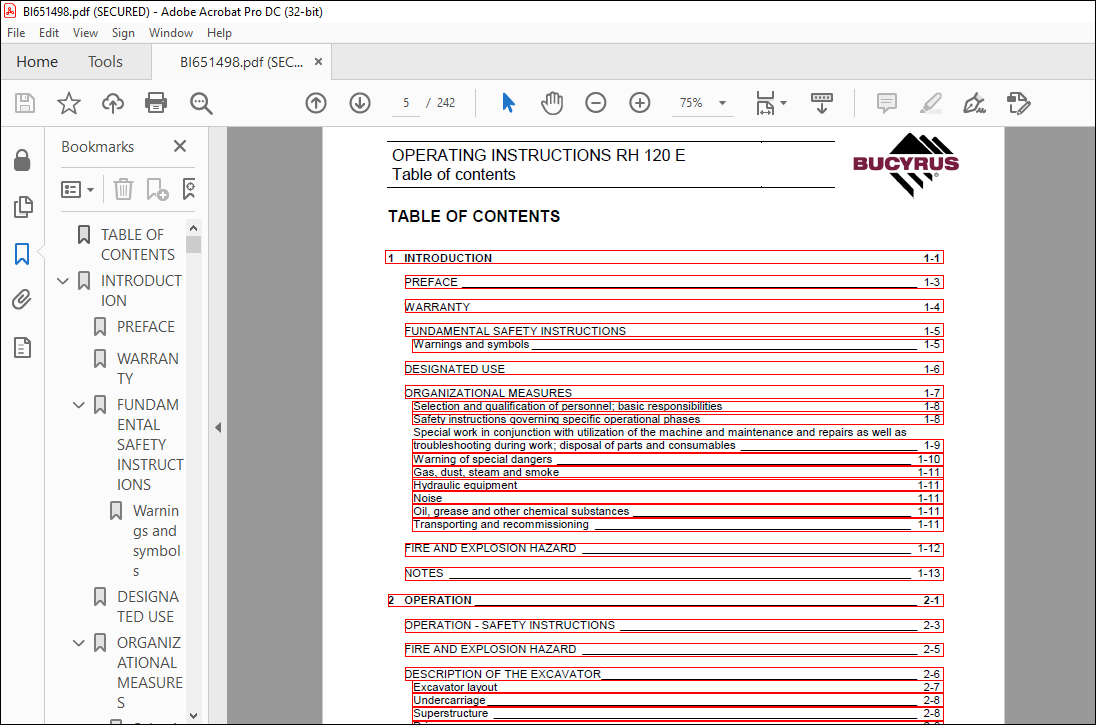Viewport: 1096px width, 725px height.
Task: Close the BI651498.pdf tab
Action: click(318, 62)
